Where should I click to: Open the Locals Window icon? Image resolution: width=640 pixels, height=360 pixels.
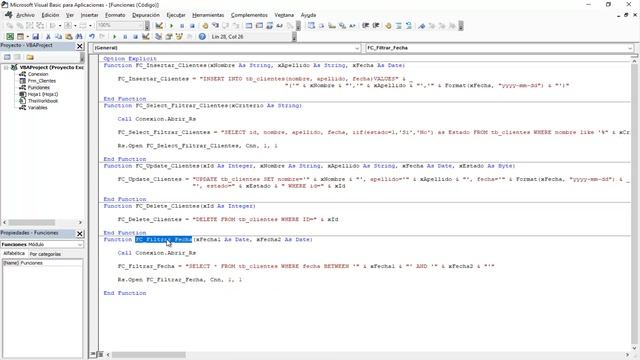(249, 26)
